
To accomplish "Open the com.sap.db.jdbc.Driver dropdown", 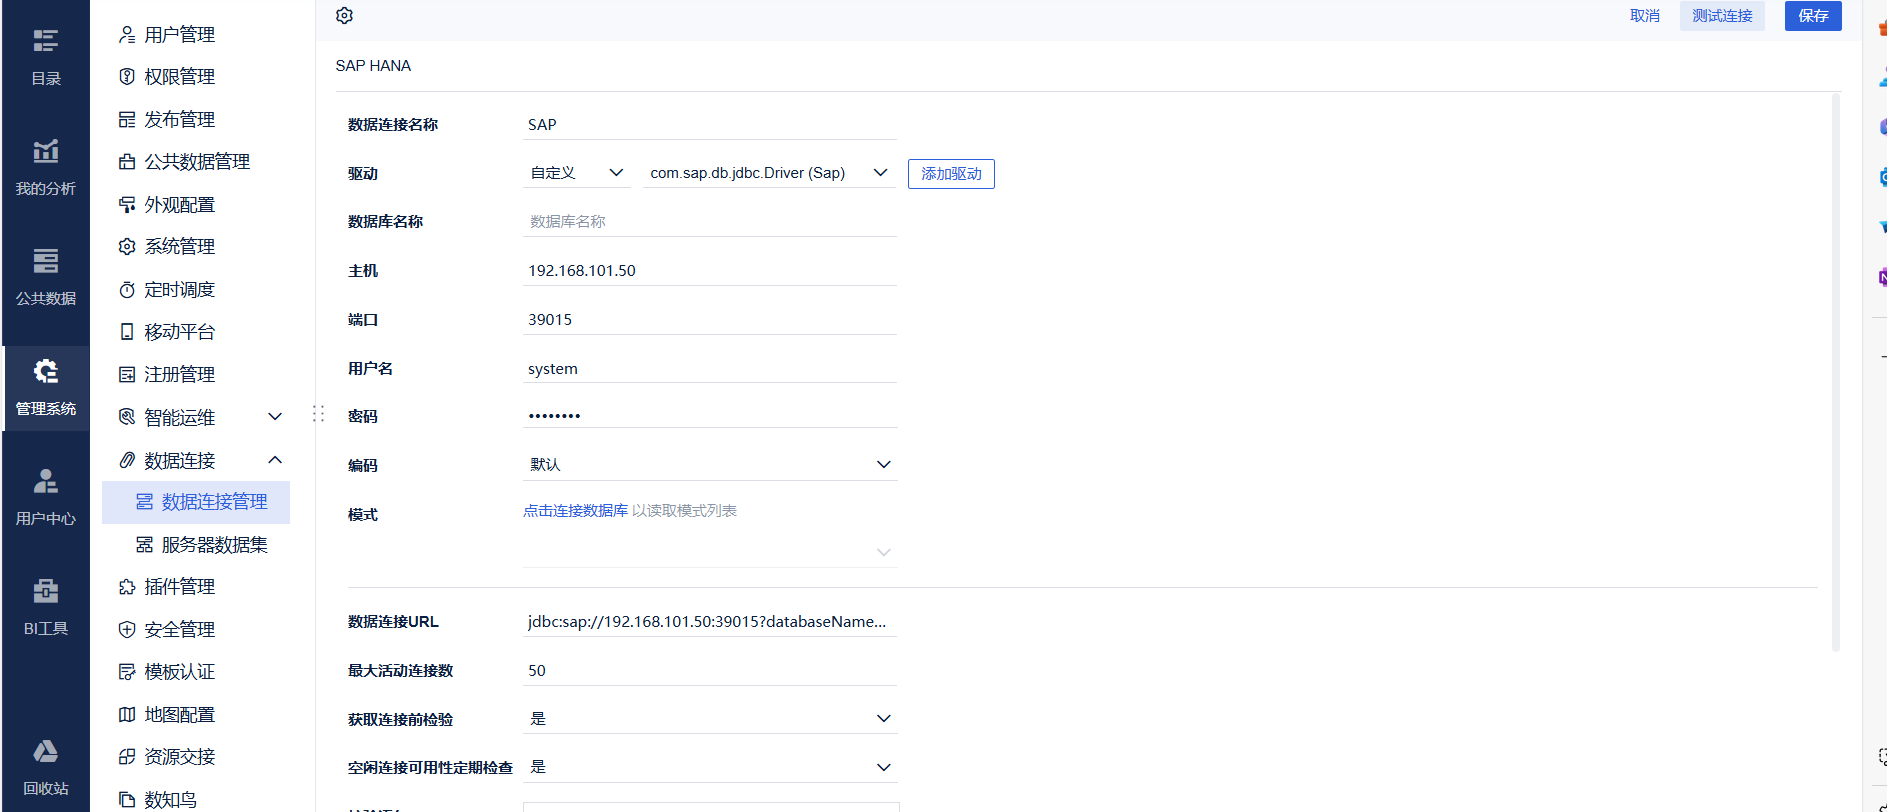I will click(769, 173).
